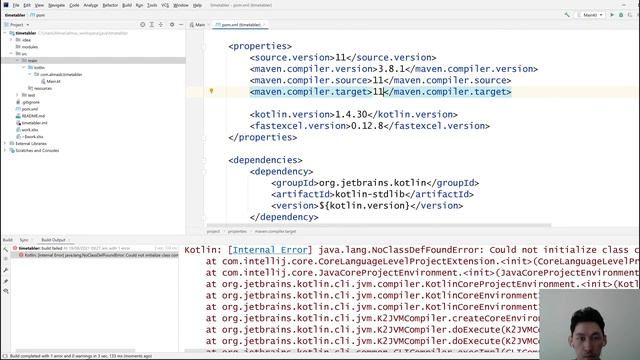Screen dimensions: 640x360
Task: Click the yellow intention lightbulb icon
Action: coord(211,91)
